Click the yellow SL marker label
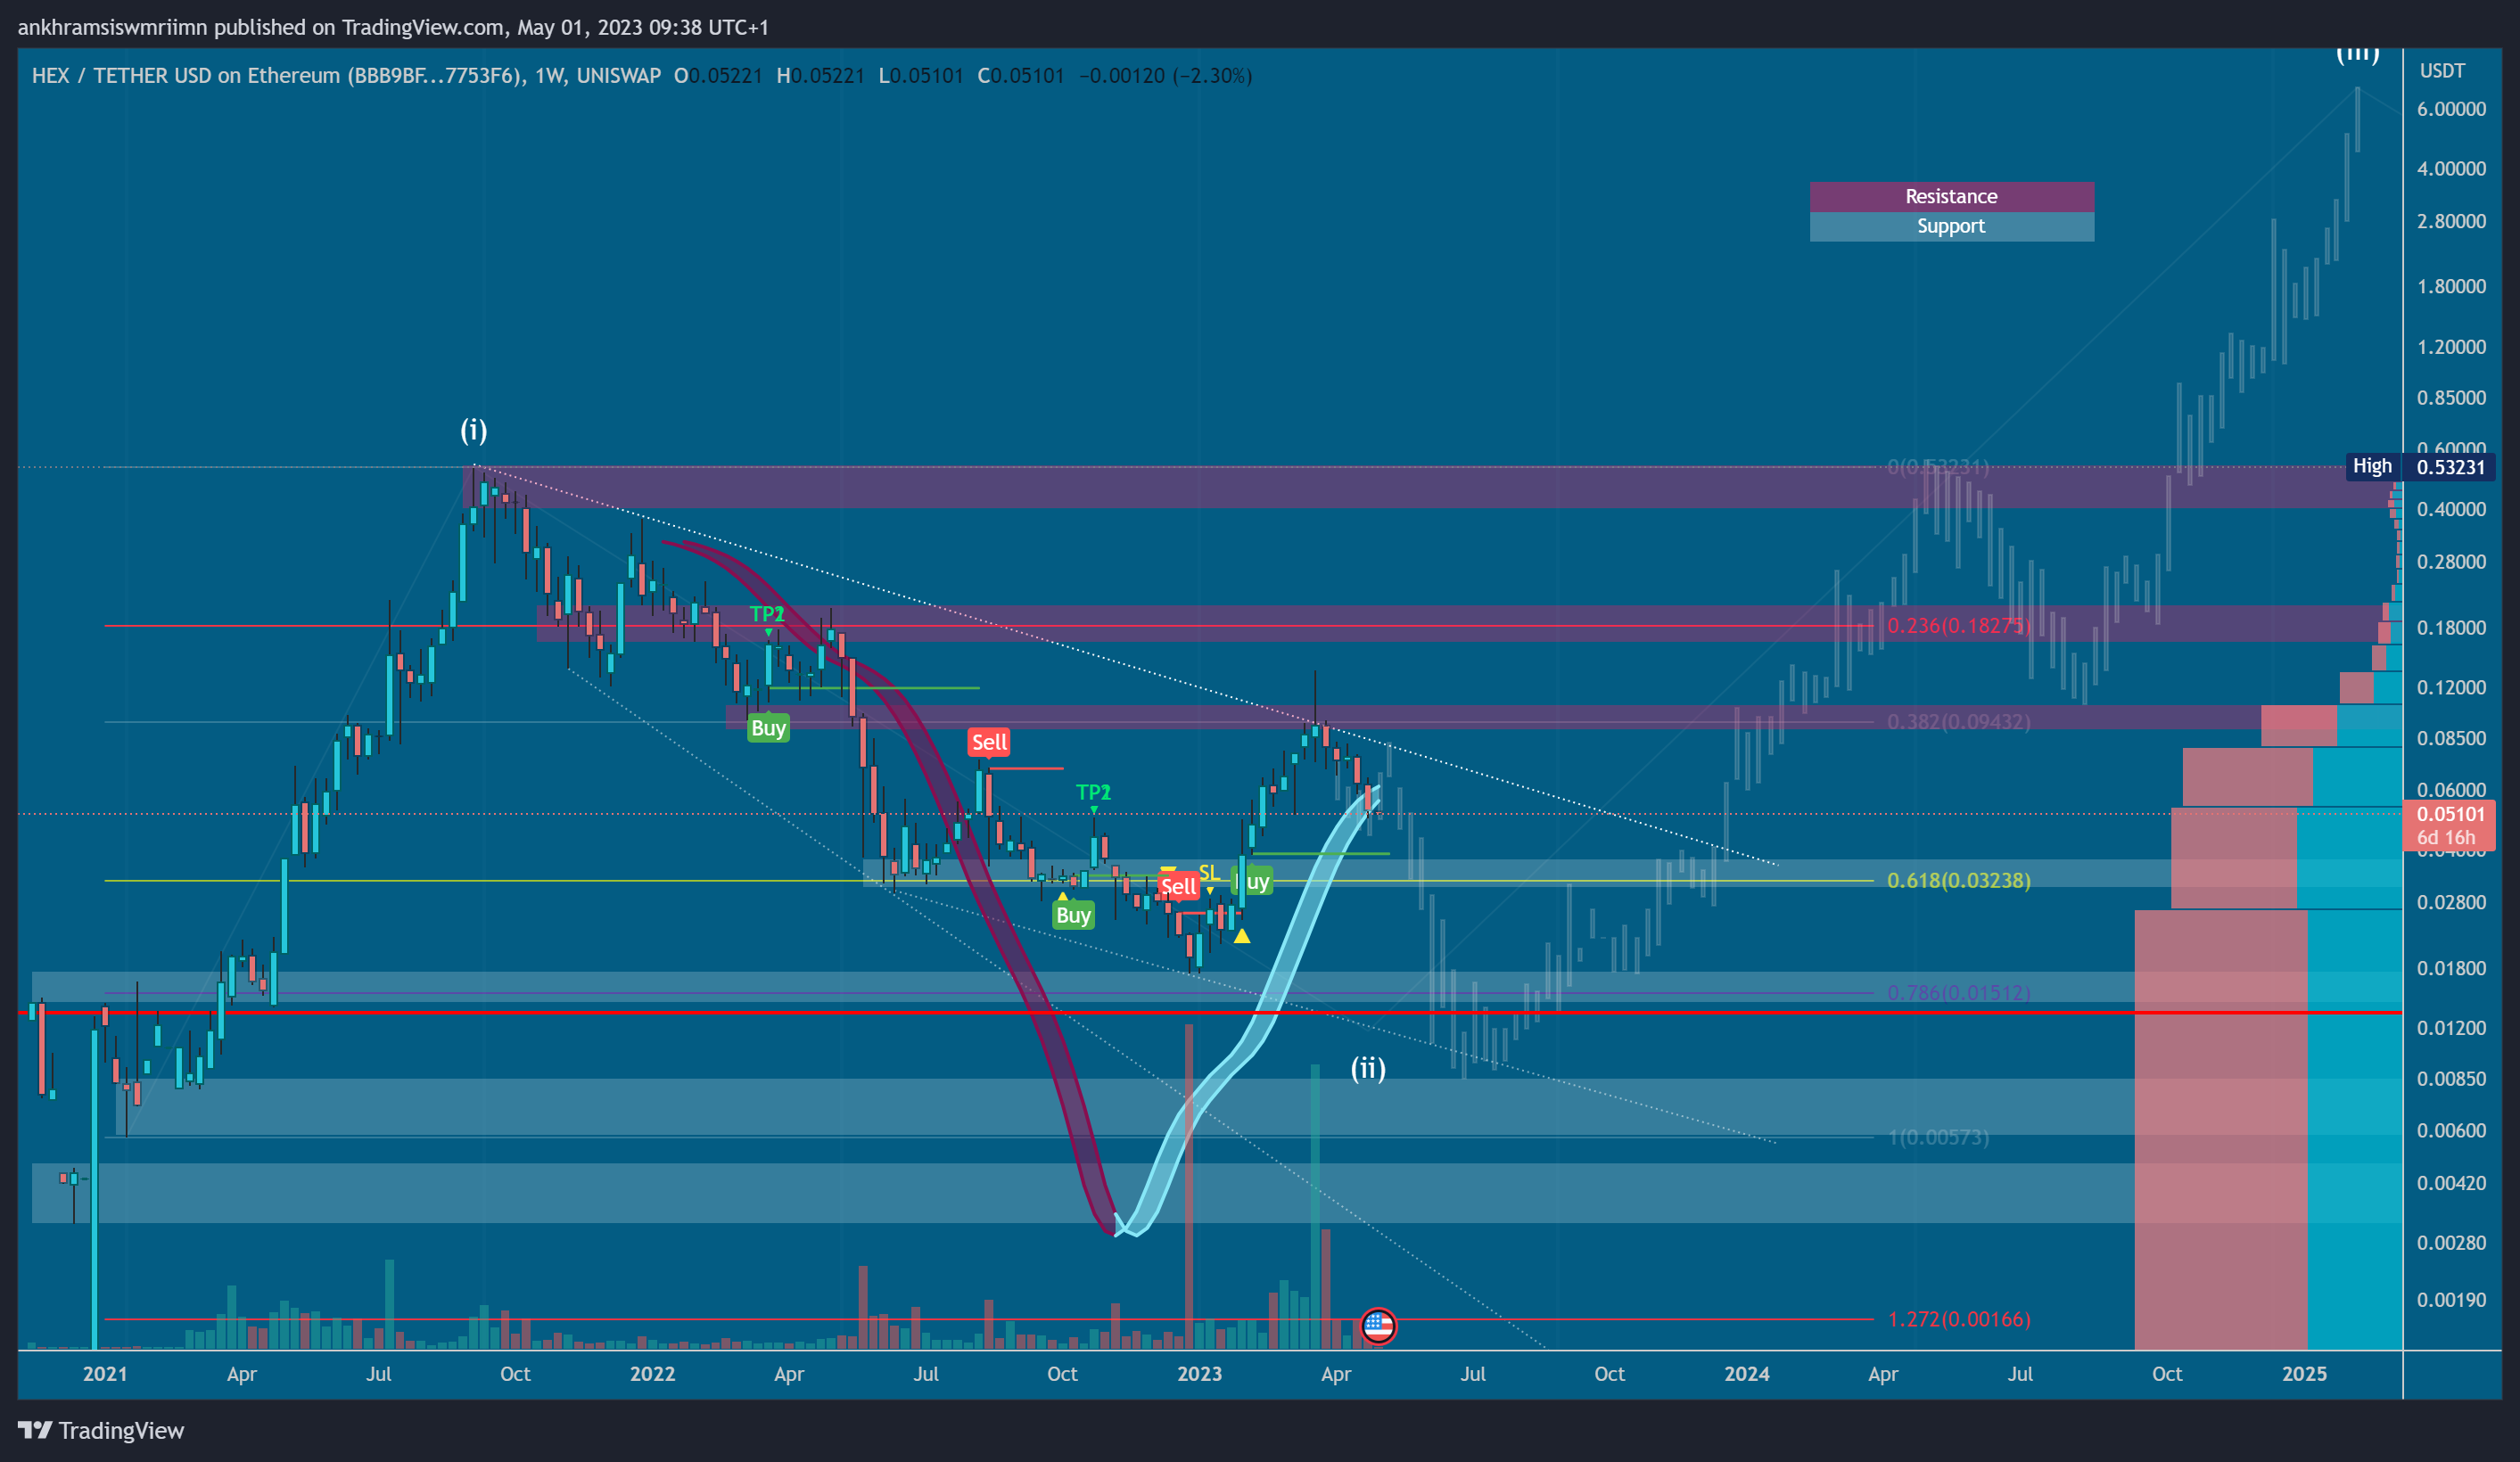This screenshot has height=1462, width=2520. 1208,872
